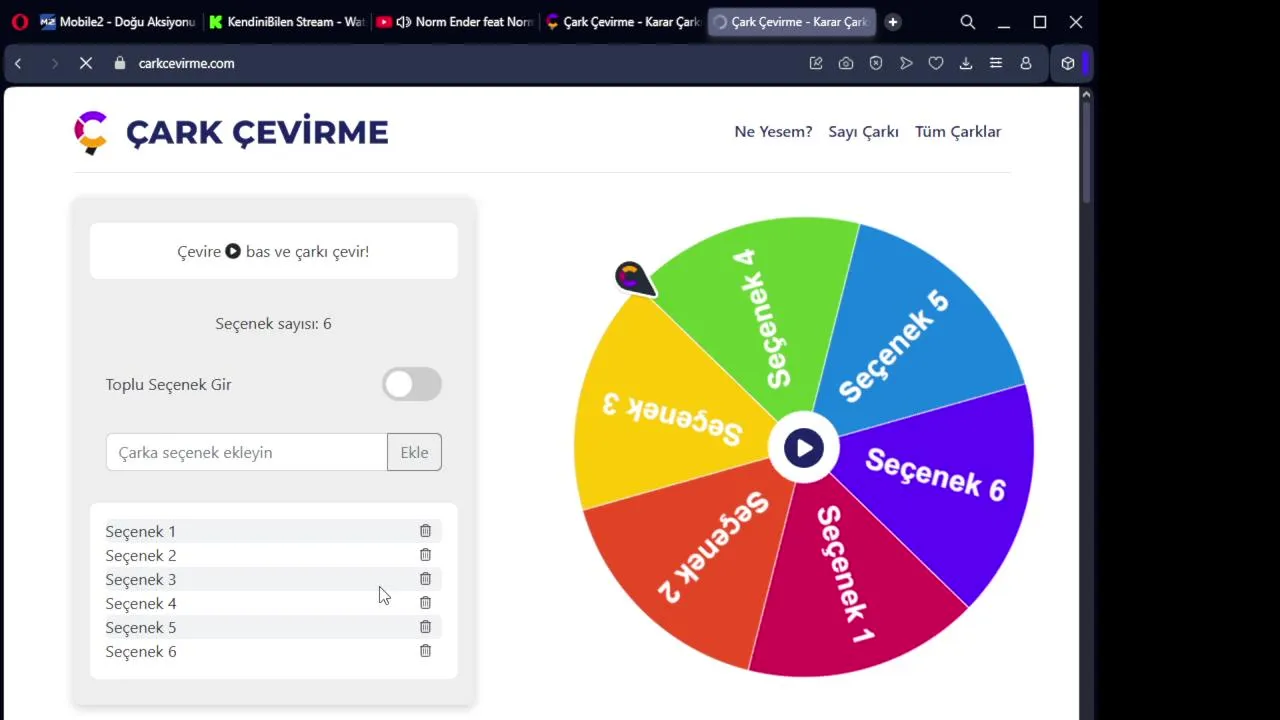
Task: Select the Seçenek 3 list text
Action: tap(141, 579)
